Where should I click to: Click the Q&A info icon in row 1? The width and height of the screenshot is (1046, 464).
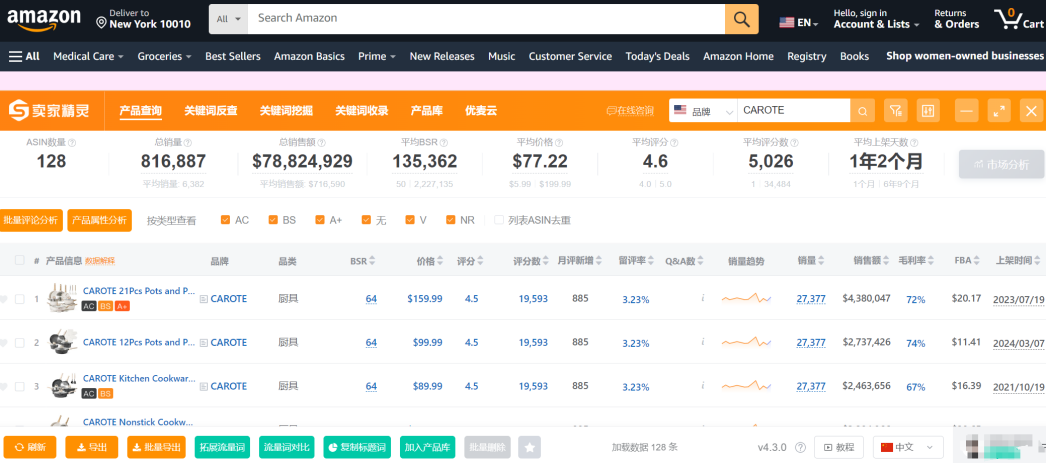pyautogui.click(x=702, y=298)
